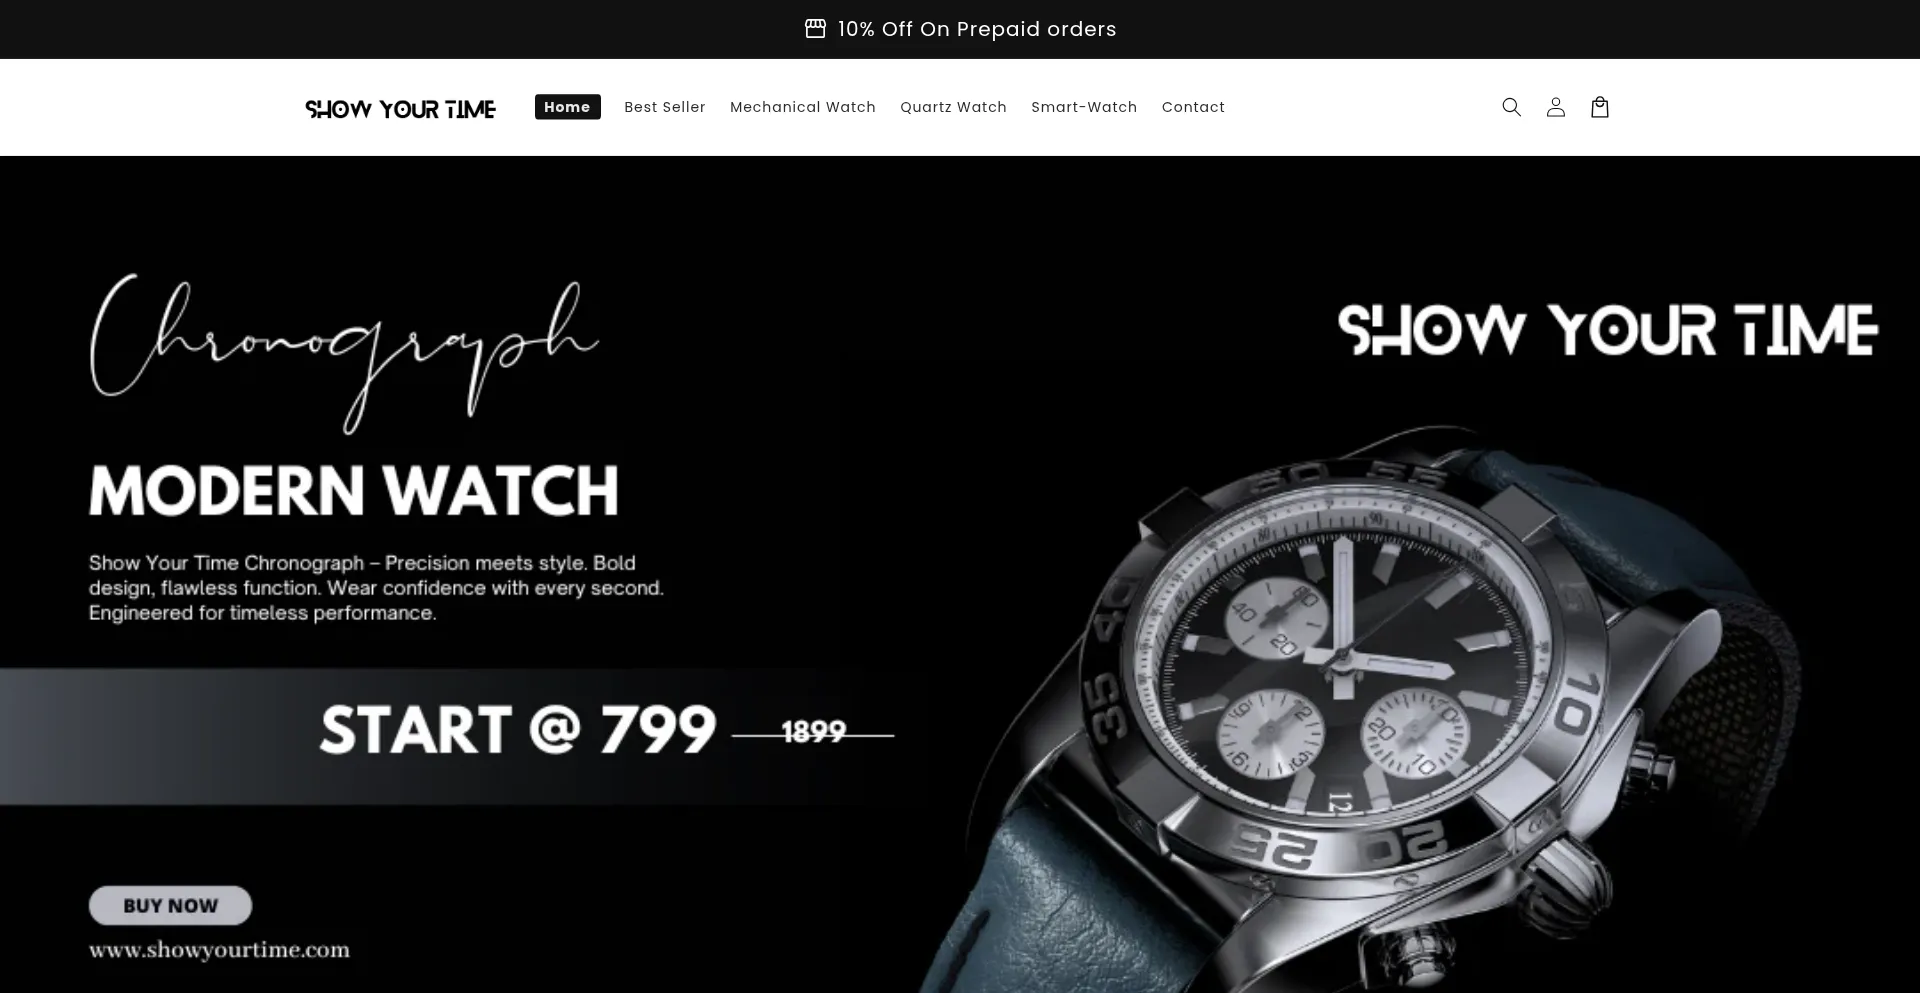The height and width of the screenshot is (993, 1920).
Task: Click the 10% Off On Prepaid orders announcement
Action: (977, 29)
